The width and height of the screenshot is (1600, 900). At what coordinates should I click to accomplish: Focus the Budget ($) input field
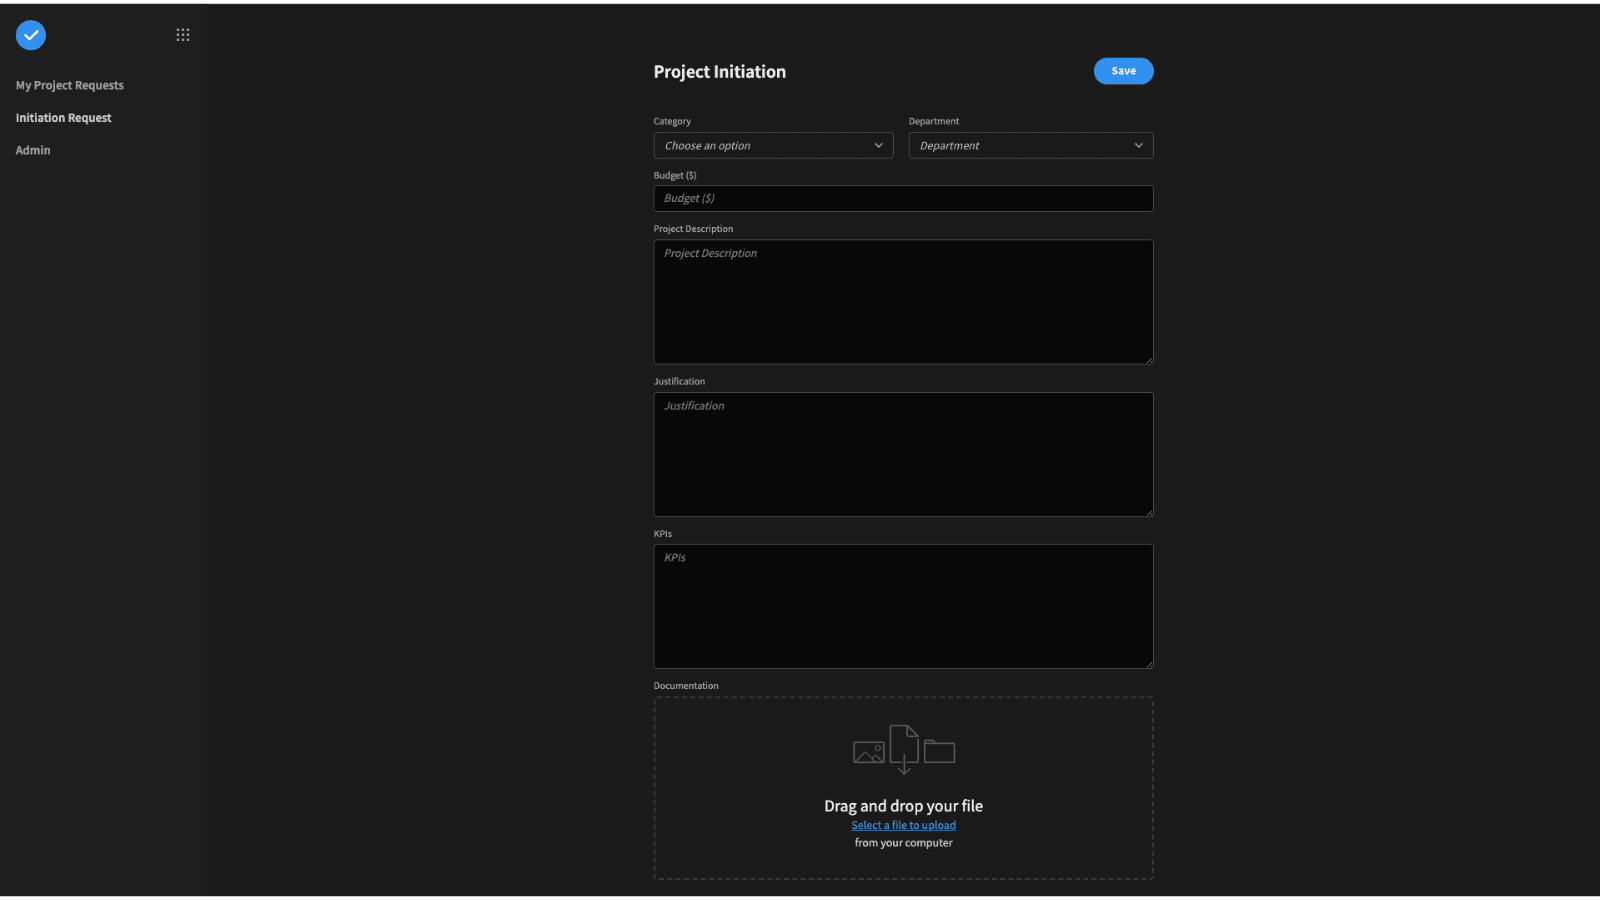[903, 199]
